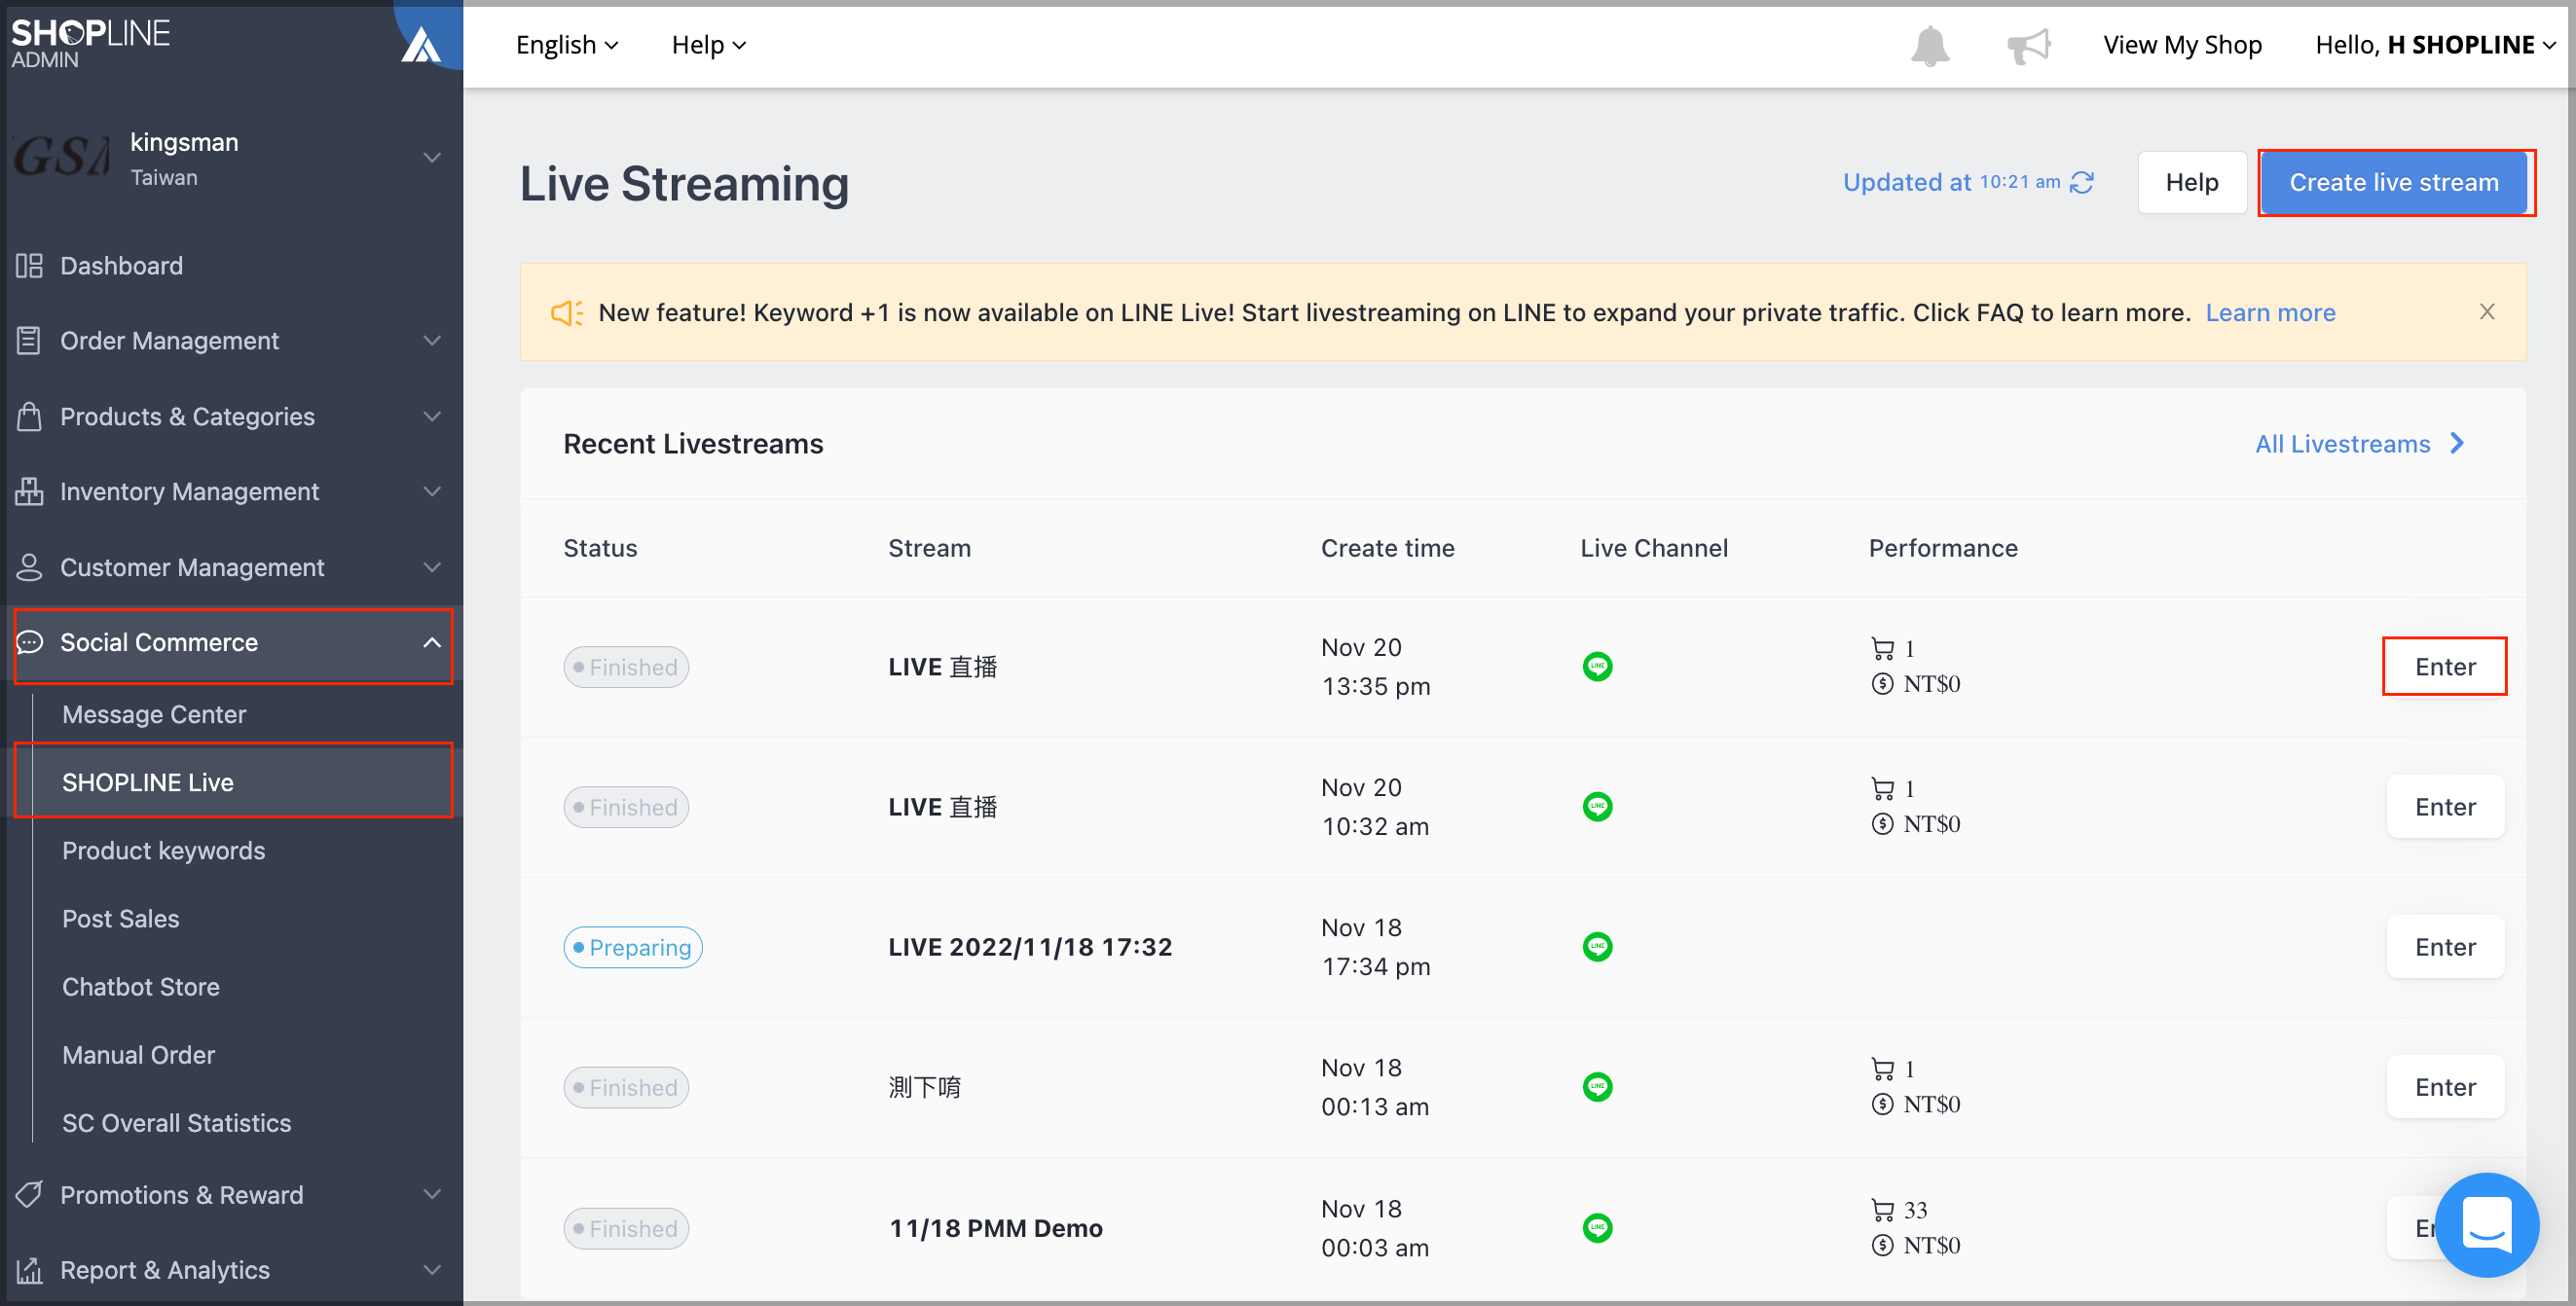The width and height of the screenshot is (2576, 1306).
Task: Go to Dashboard in sidebar
Action: click(x=121, y=265)
